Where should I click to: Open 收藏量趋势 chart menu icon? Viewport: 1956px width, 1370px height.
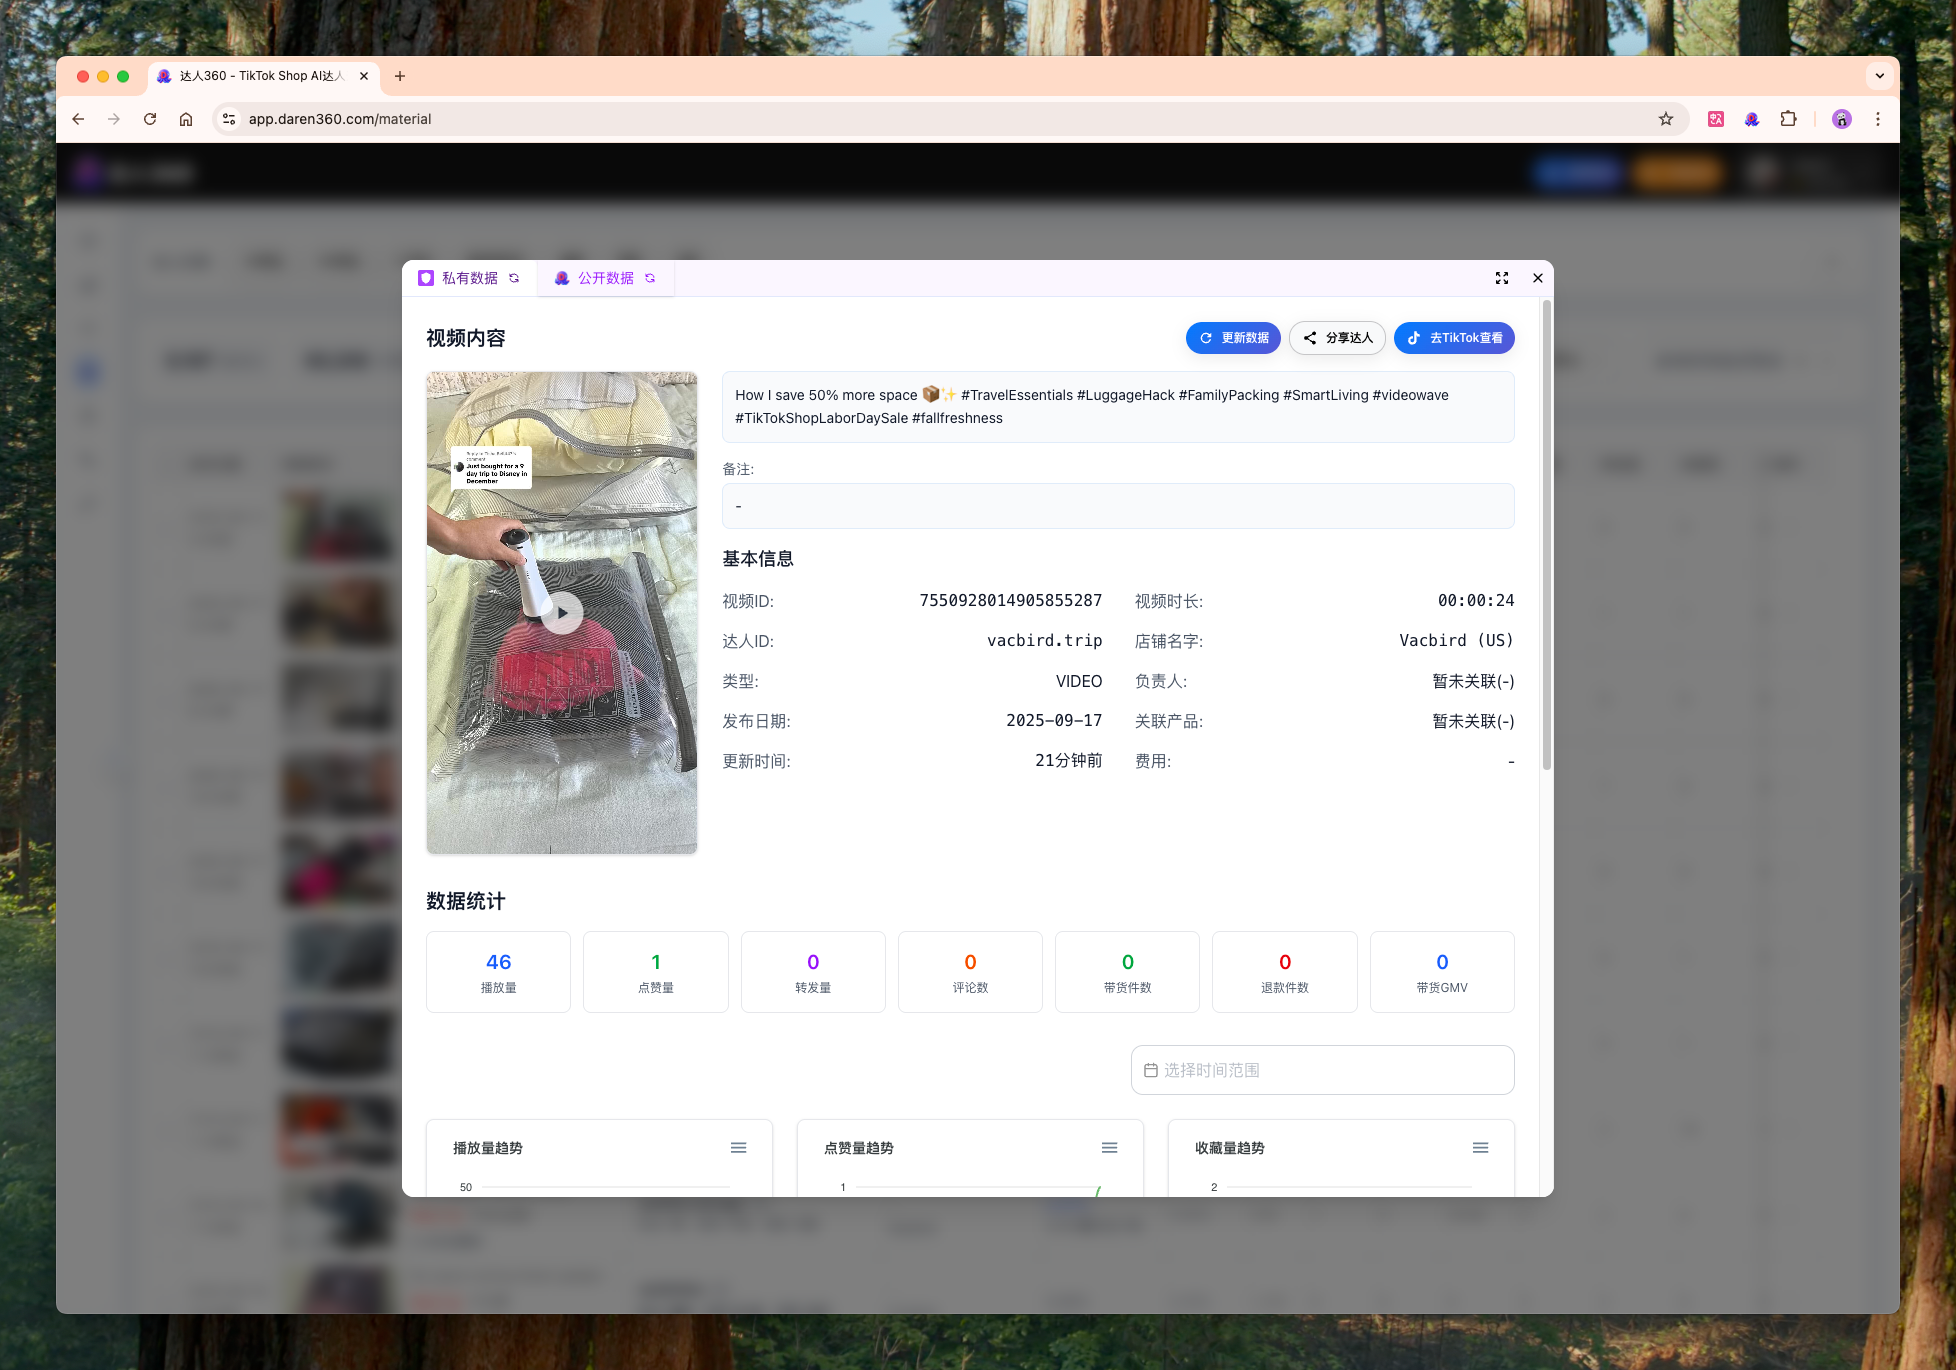pos(1480,1148)
